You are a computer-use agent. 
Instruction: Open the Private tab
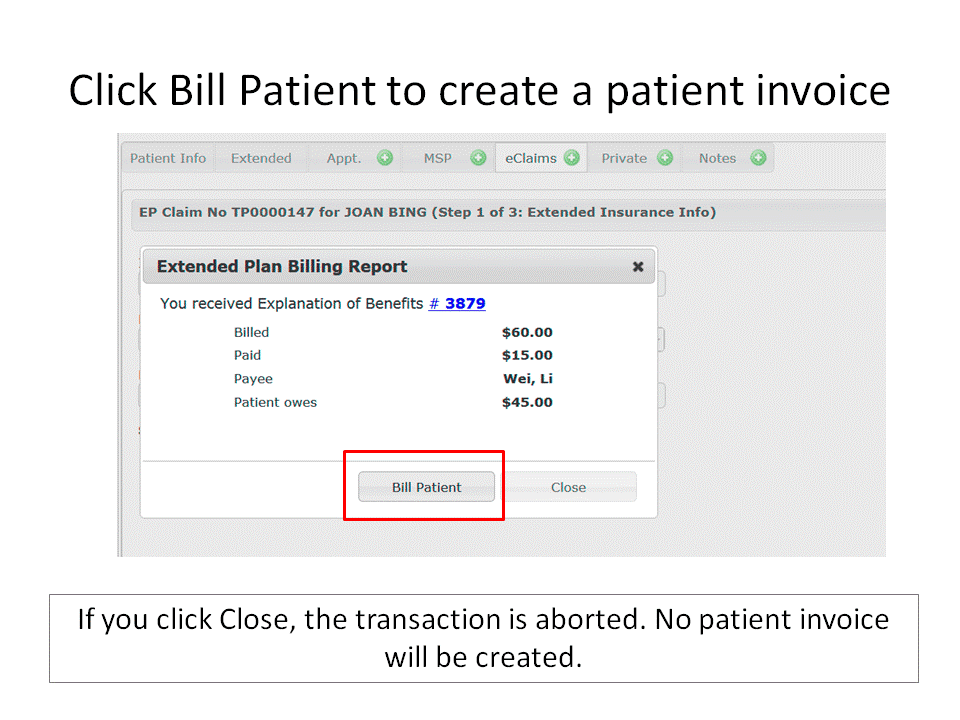(624, 158)
